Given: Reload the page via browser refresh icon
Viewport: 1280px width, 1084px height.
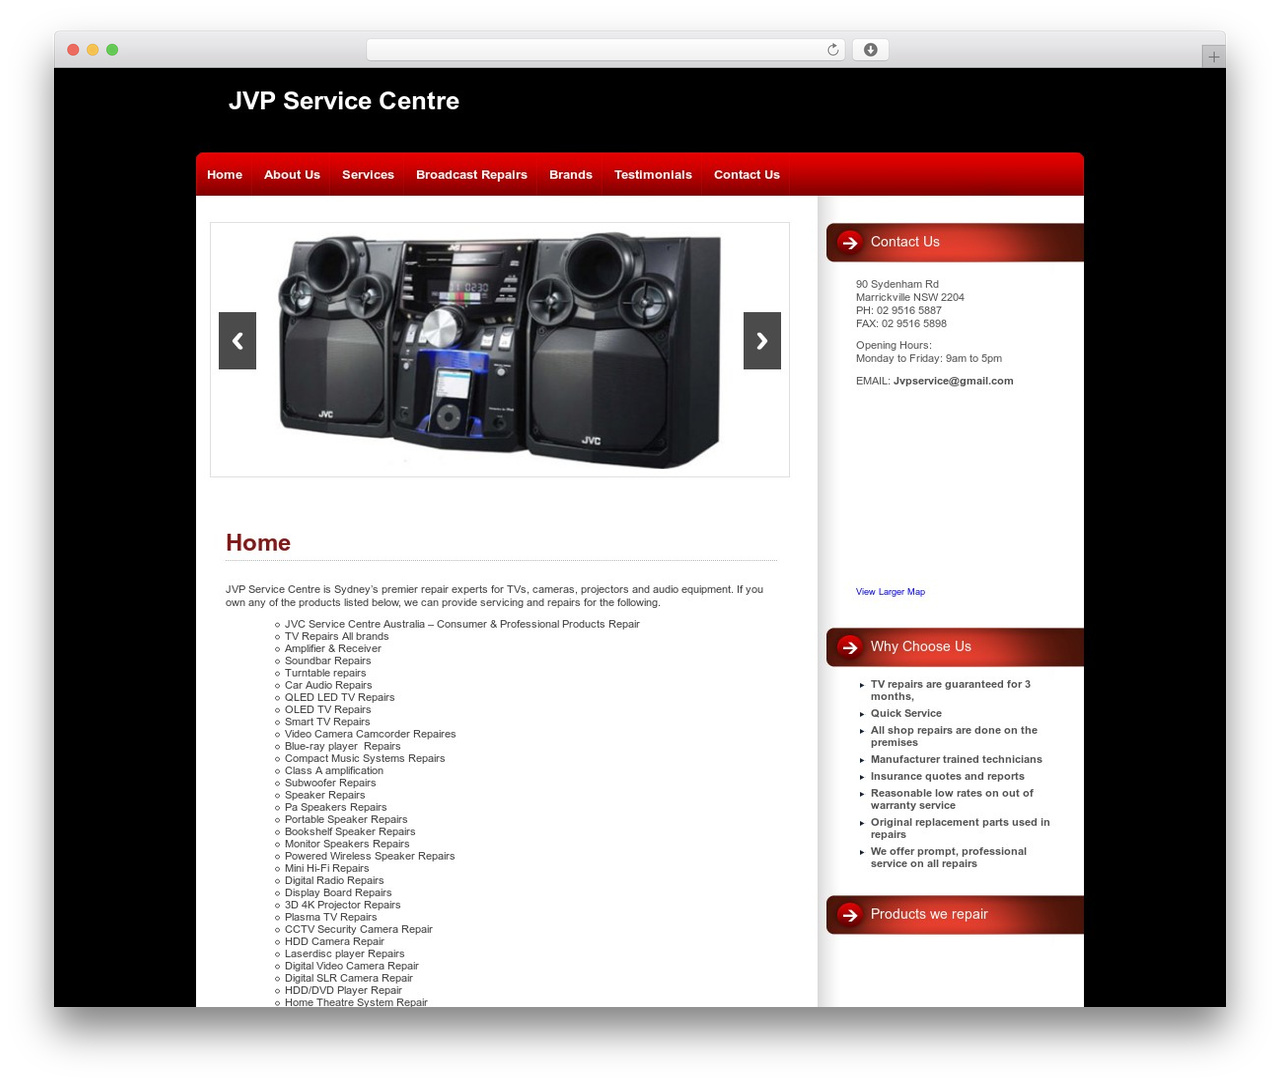Looking at the screenshot, I should coord(833,50).
